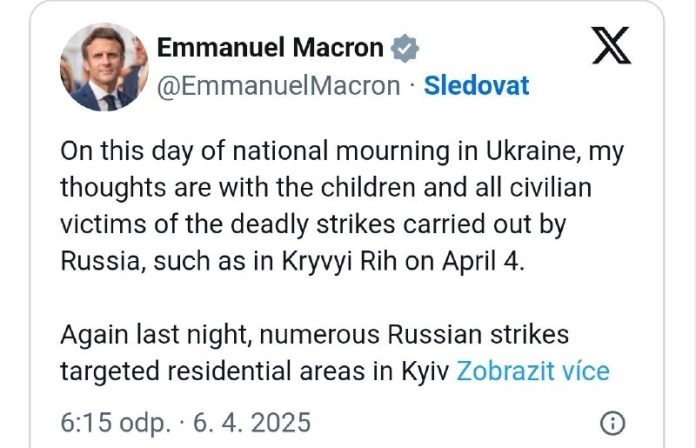696x448 pixels.
Task: Open the @EmmanuelMacron handle link
Action: click(x=279, y=86)
